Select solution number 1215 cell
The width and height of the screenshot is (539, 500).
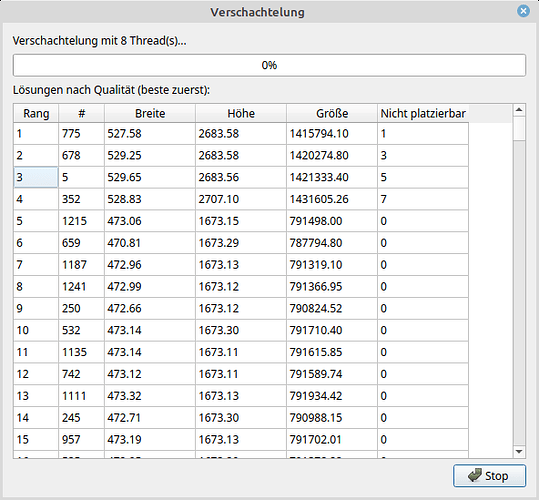click(x=81, y=221)
